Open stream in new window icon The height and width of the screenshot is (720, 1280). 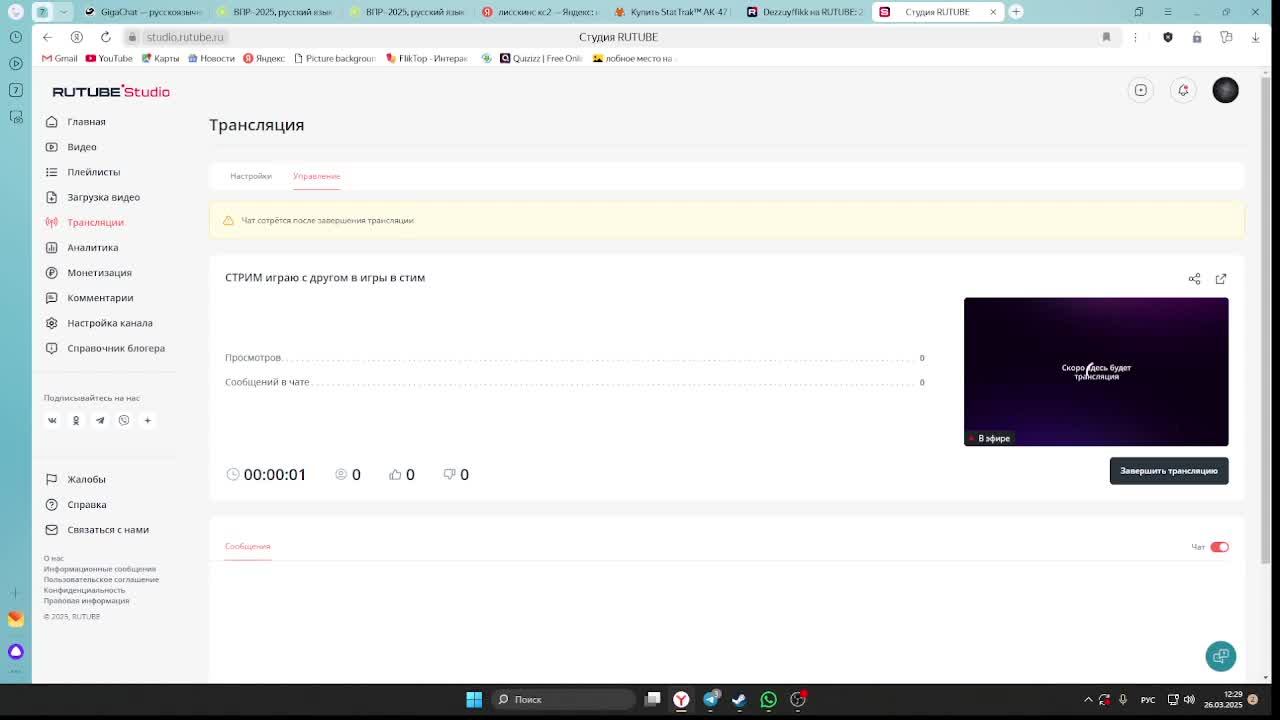[1221, 279]
